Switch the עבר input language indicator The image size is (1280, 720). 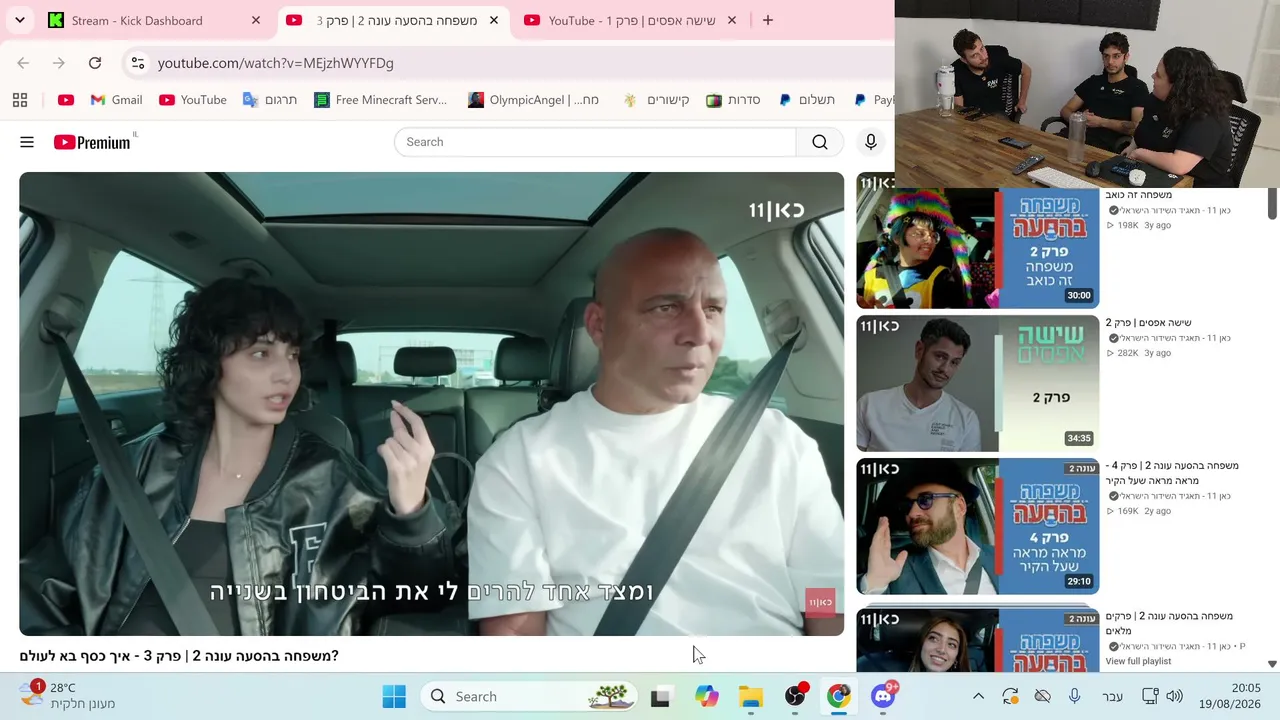1112,697
